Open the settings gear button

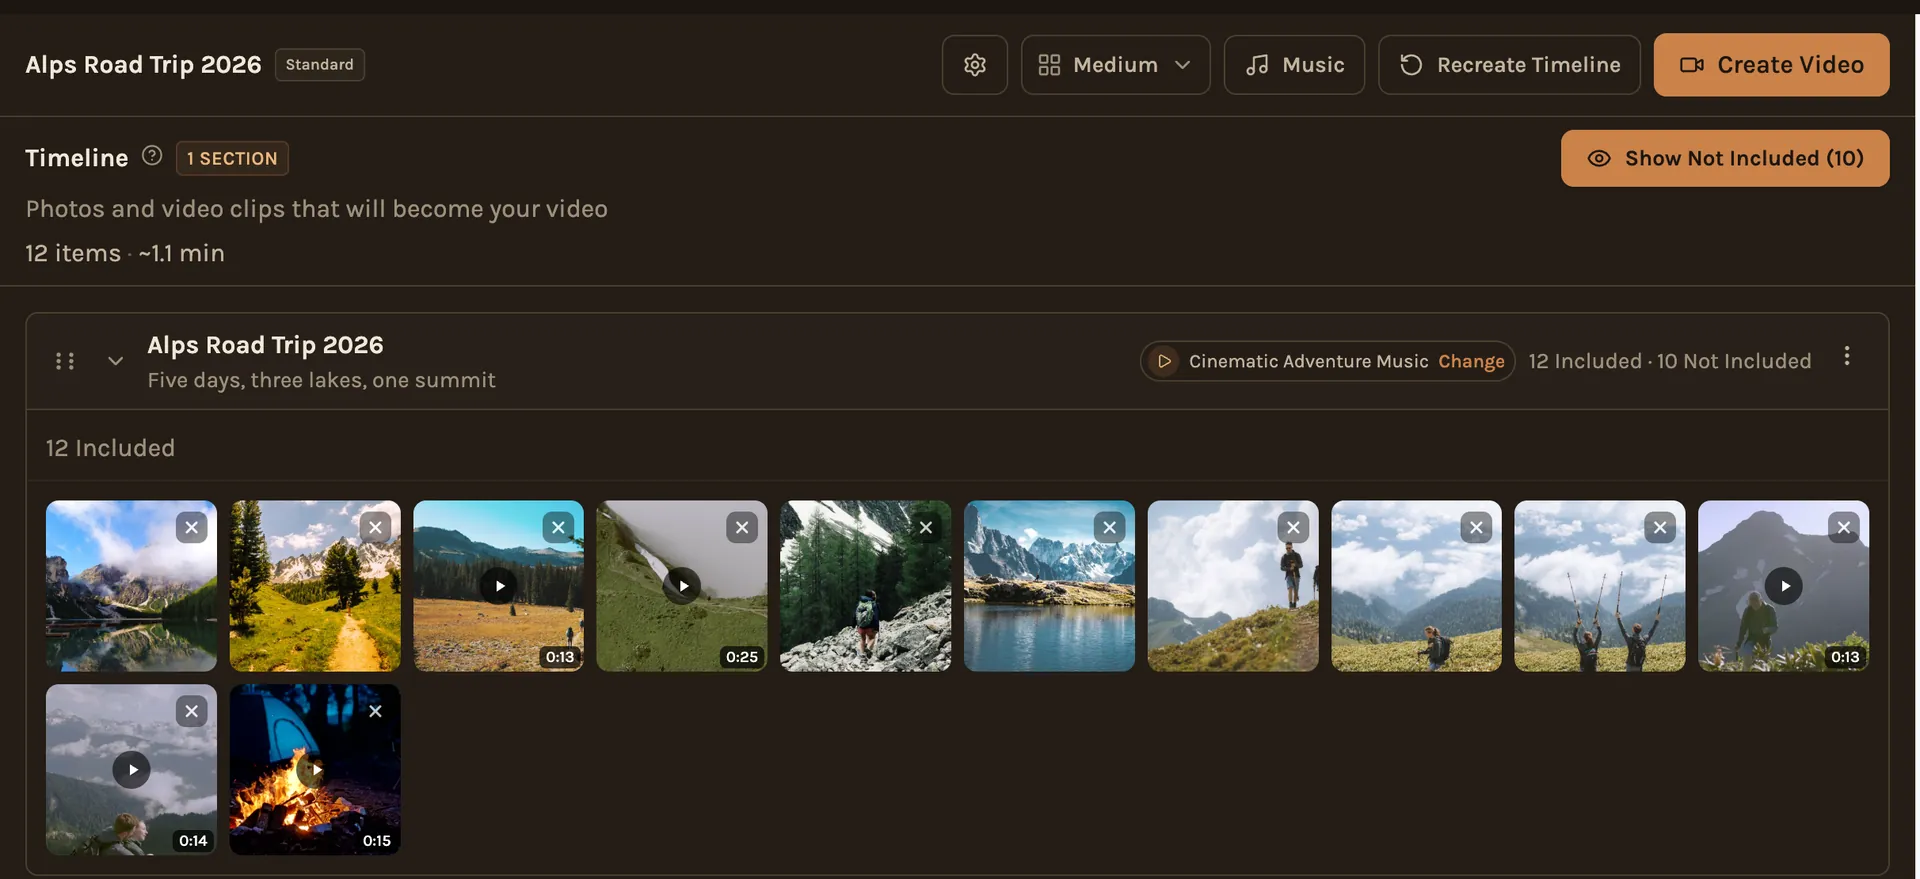(x=974, y=65)
